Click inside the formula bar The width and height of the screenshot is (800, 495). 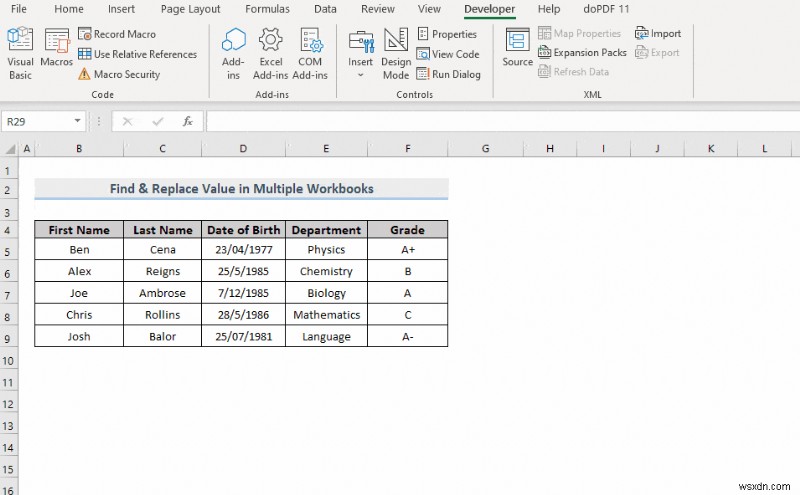[503, 121]
